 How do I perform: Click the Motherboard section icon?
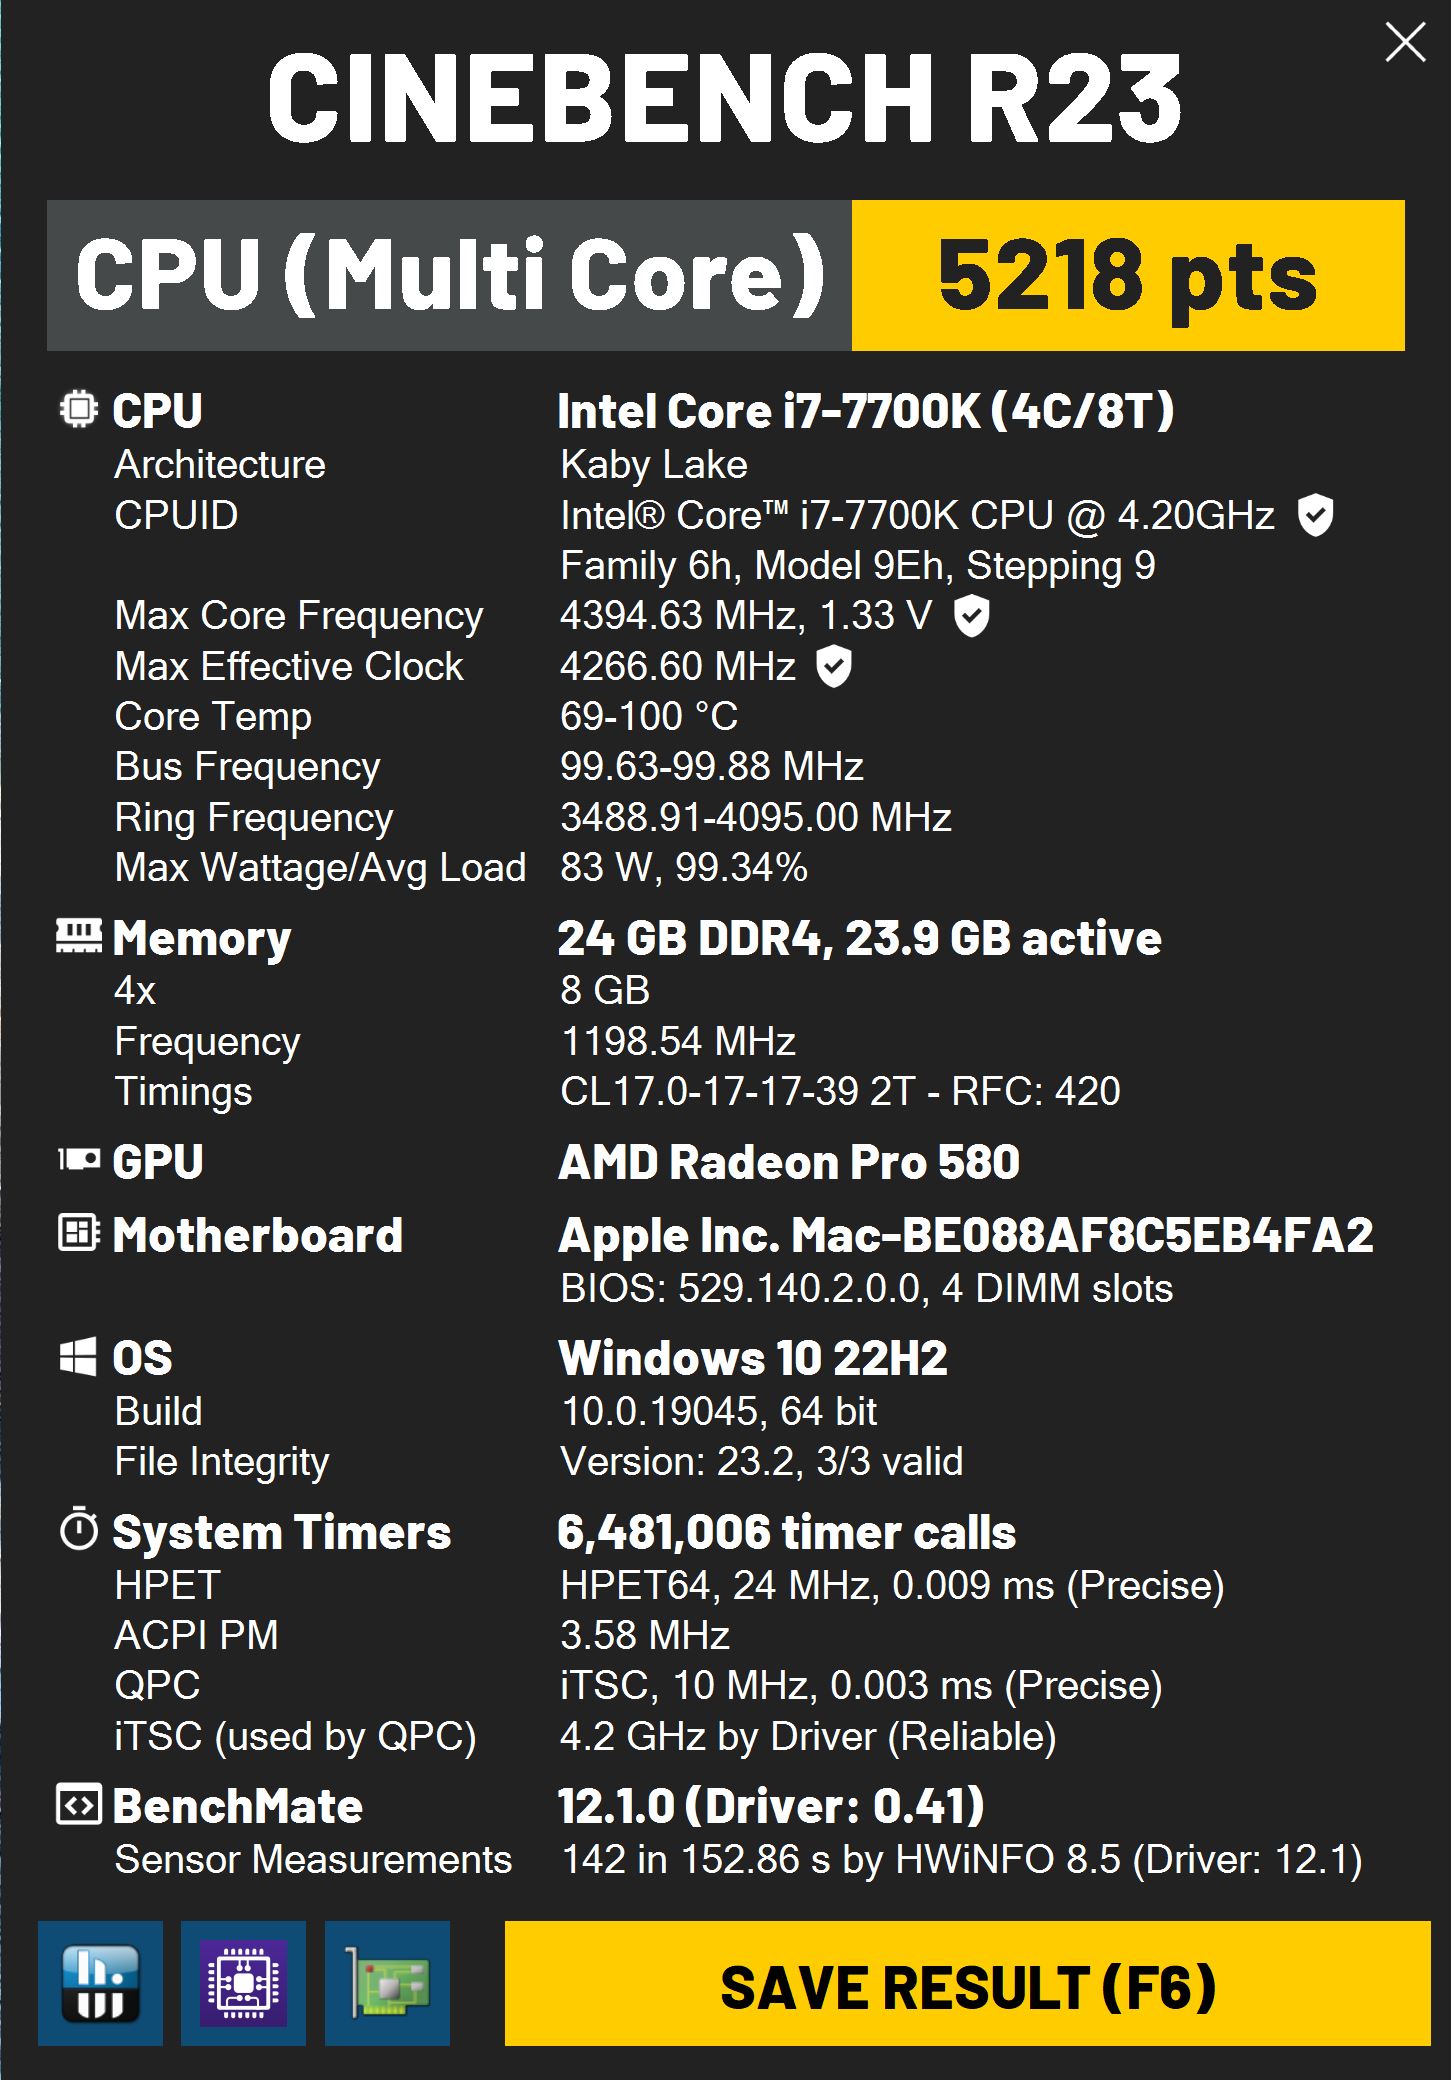79,1234
